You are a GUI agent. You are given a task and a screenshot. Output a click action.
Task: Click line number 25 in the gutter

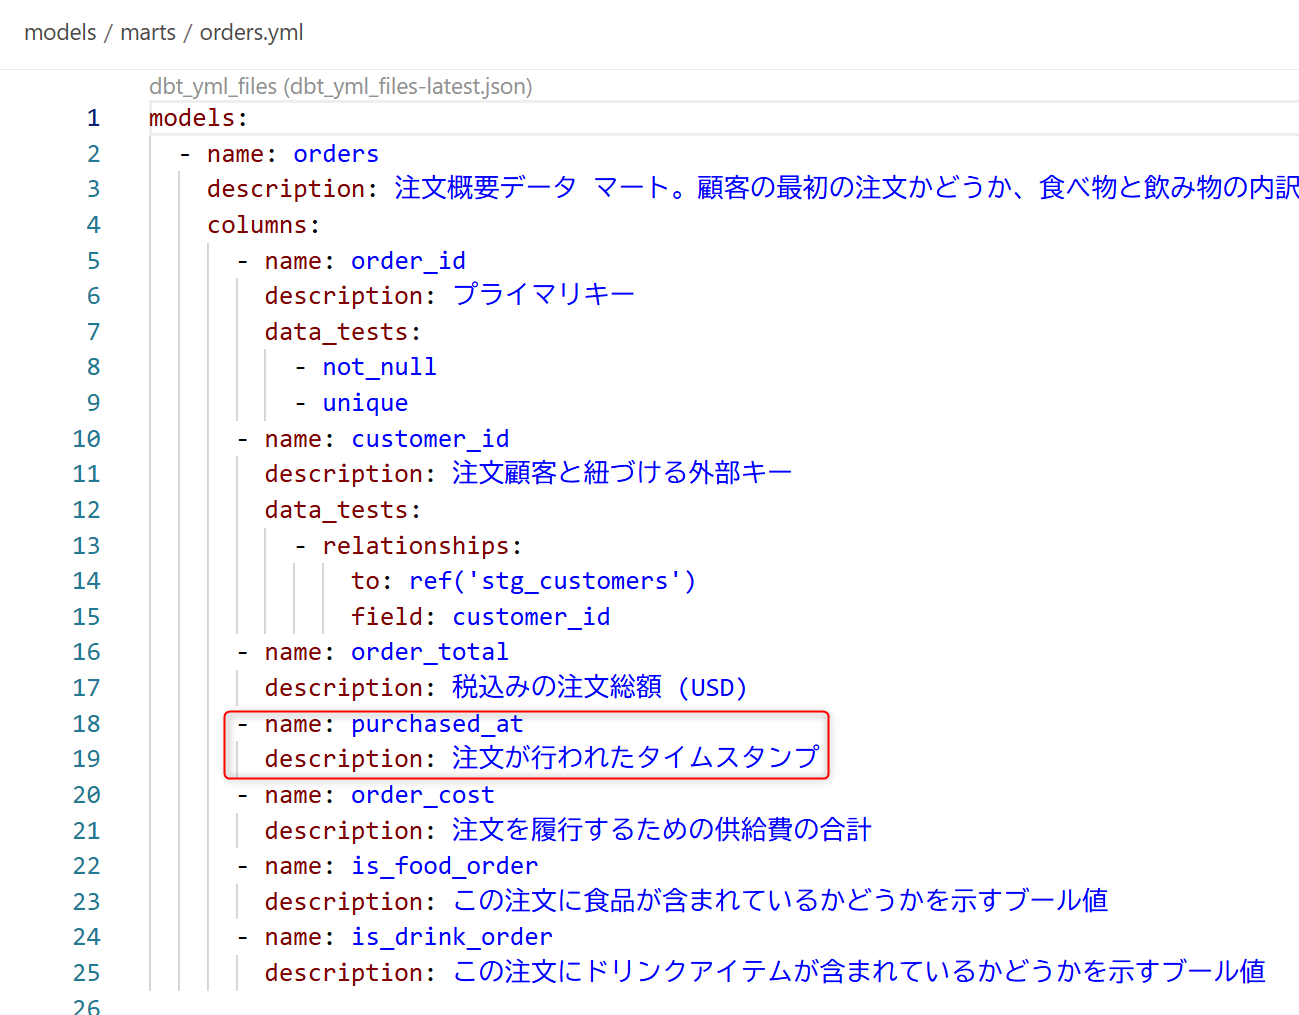click(87, 973)
